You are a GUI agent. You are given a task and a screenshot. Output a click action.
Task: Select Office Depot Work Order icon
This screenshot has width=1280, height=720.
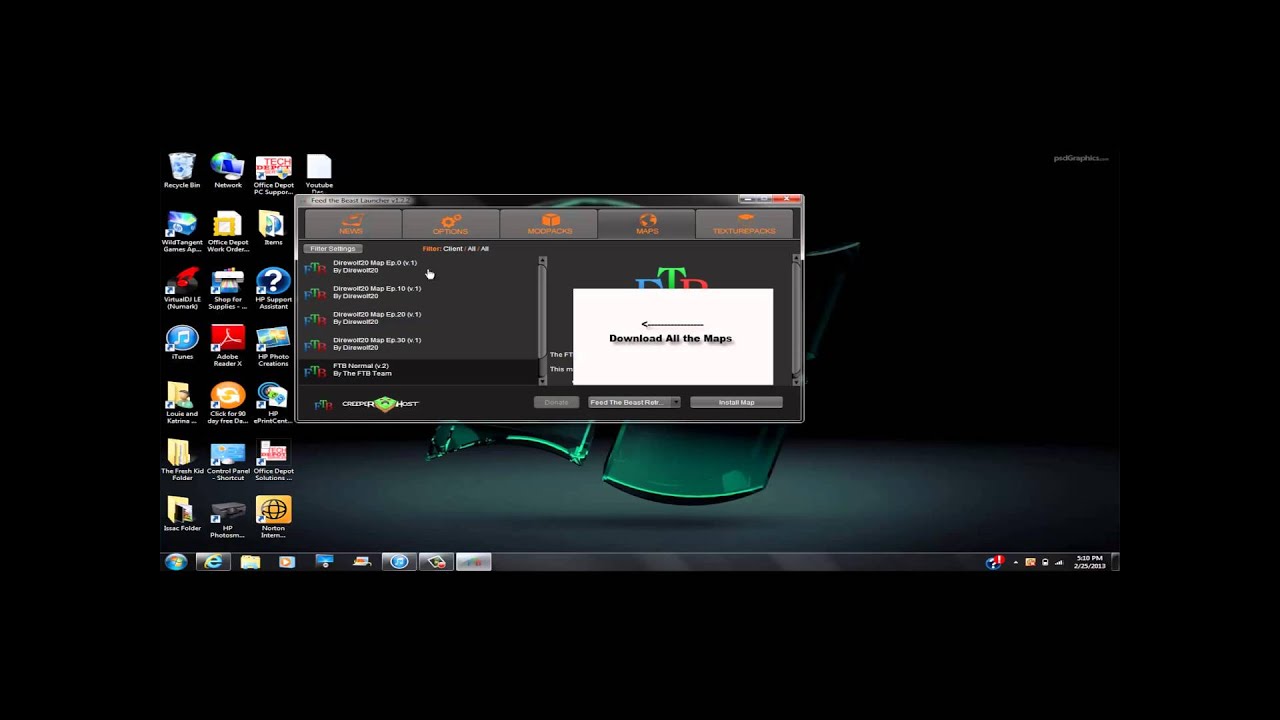pos(228,231)
